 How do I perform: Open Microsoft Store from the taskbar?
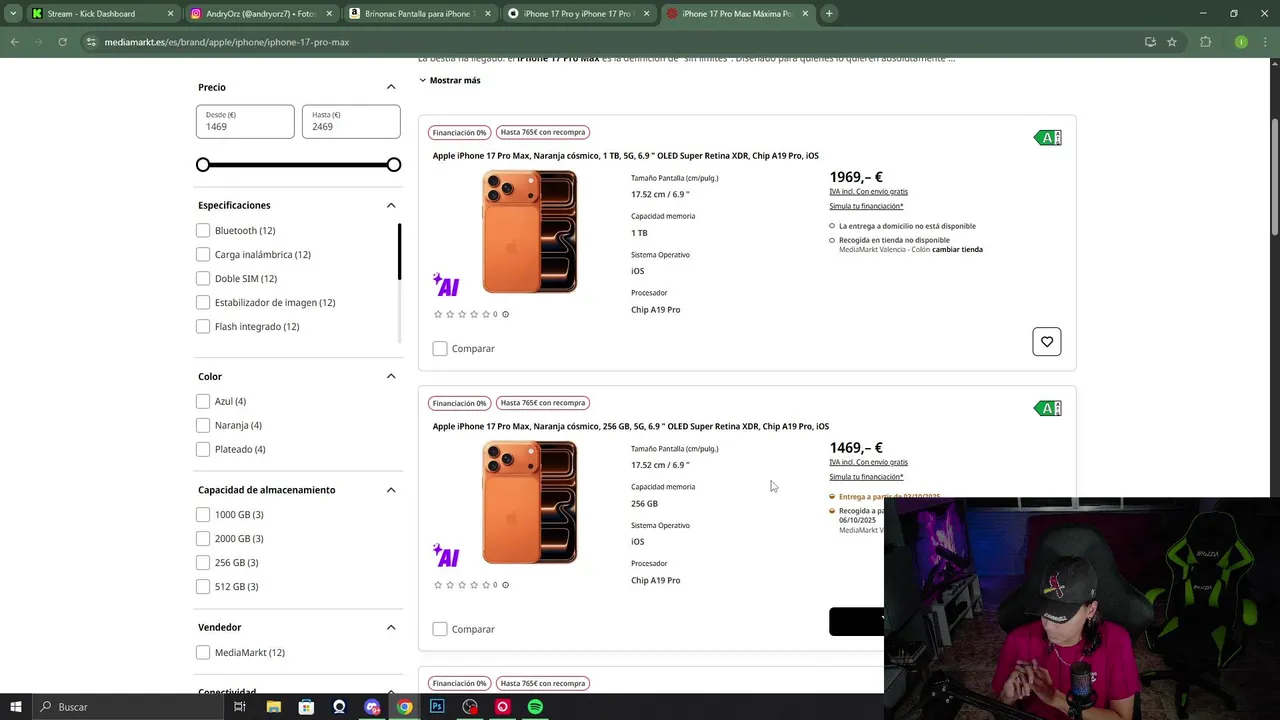pos(306,707)
